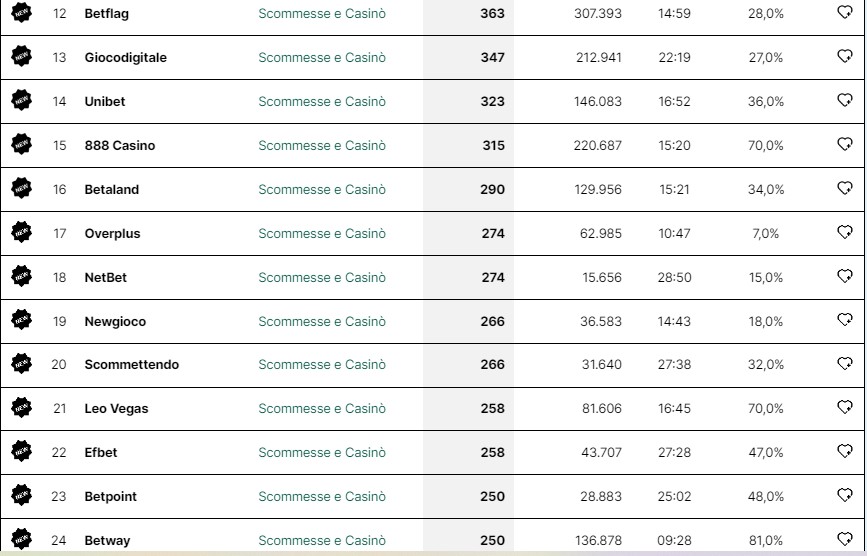The height and width of the screenshot is (556, 867).
Task: Favorite Unibet using its heart icon
Action: pyautogui.click(x=844, y=100)
